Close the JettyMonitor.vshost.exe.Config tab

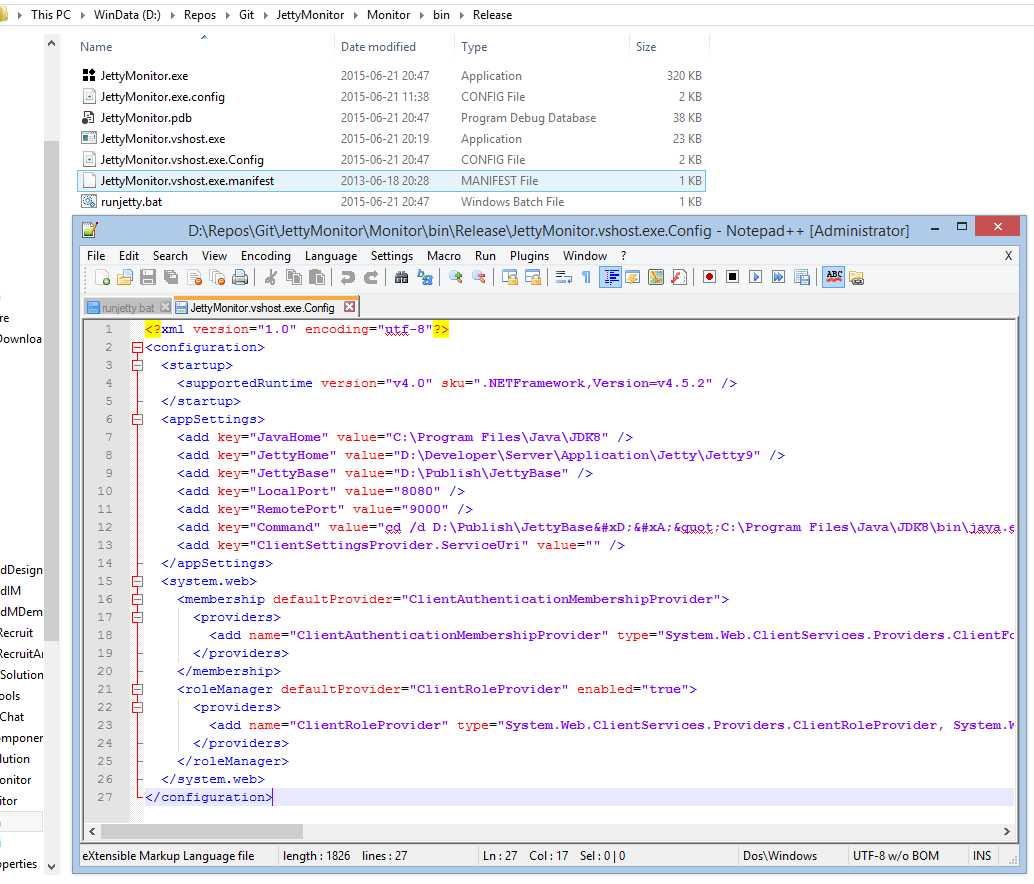[350, 307]
